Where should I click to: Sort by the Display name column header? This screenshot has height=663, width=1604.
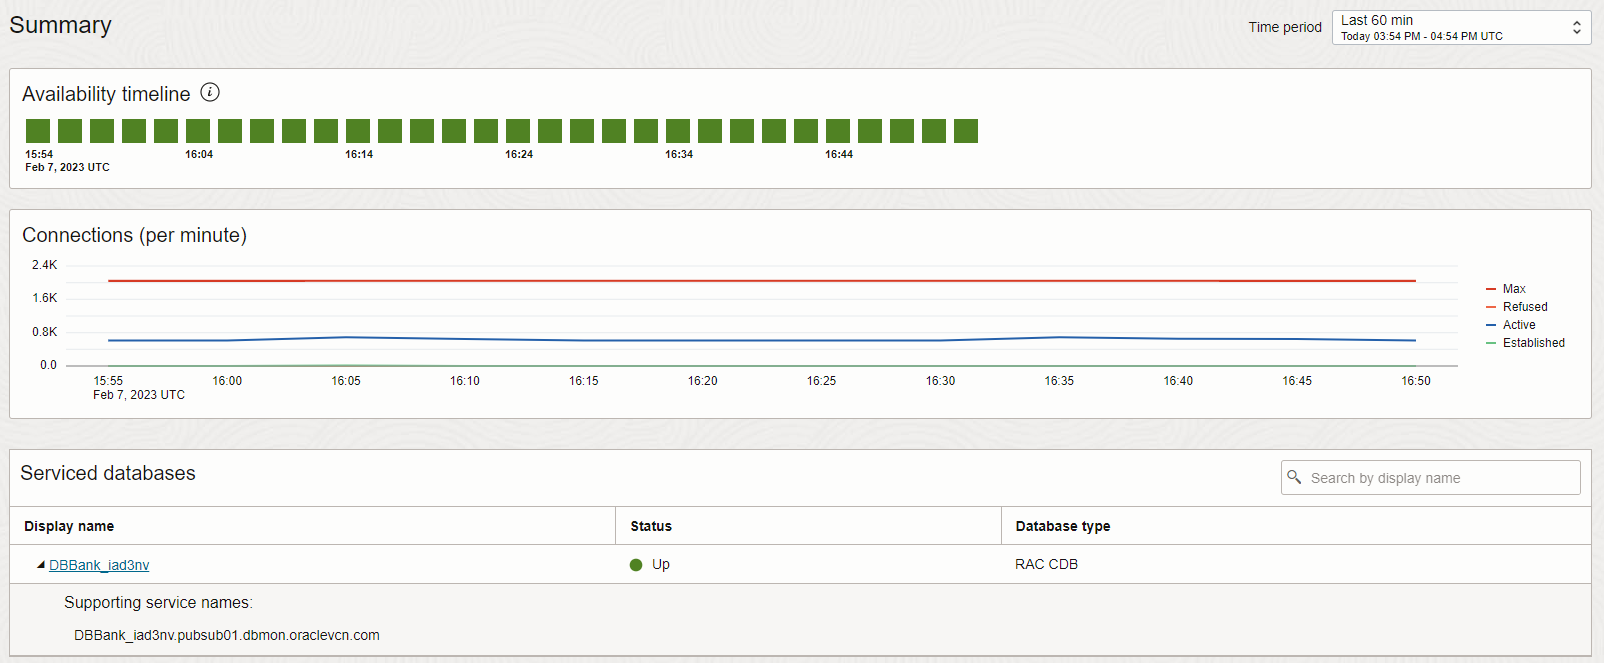[x=69, y=526]
